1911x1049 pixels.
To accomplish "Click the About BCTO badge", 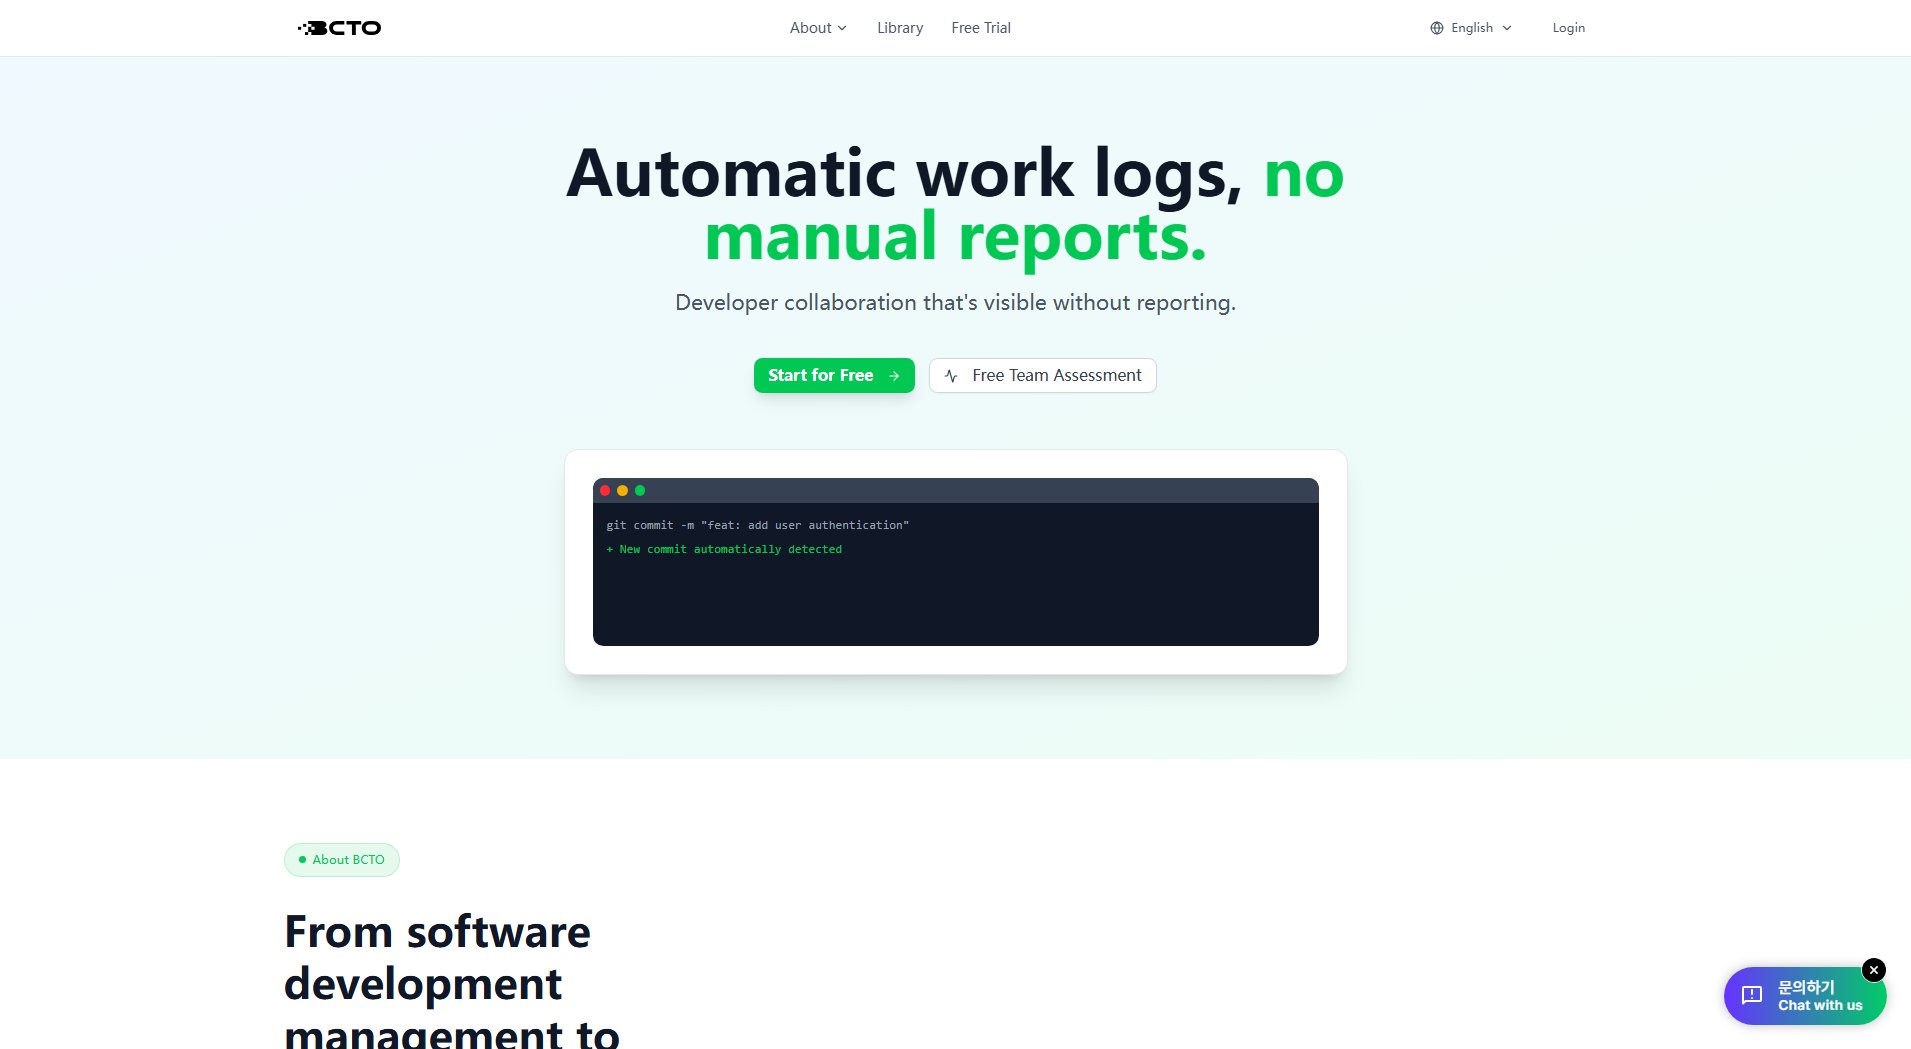I will [342, 860].
